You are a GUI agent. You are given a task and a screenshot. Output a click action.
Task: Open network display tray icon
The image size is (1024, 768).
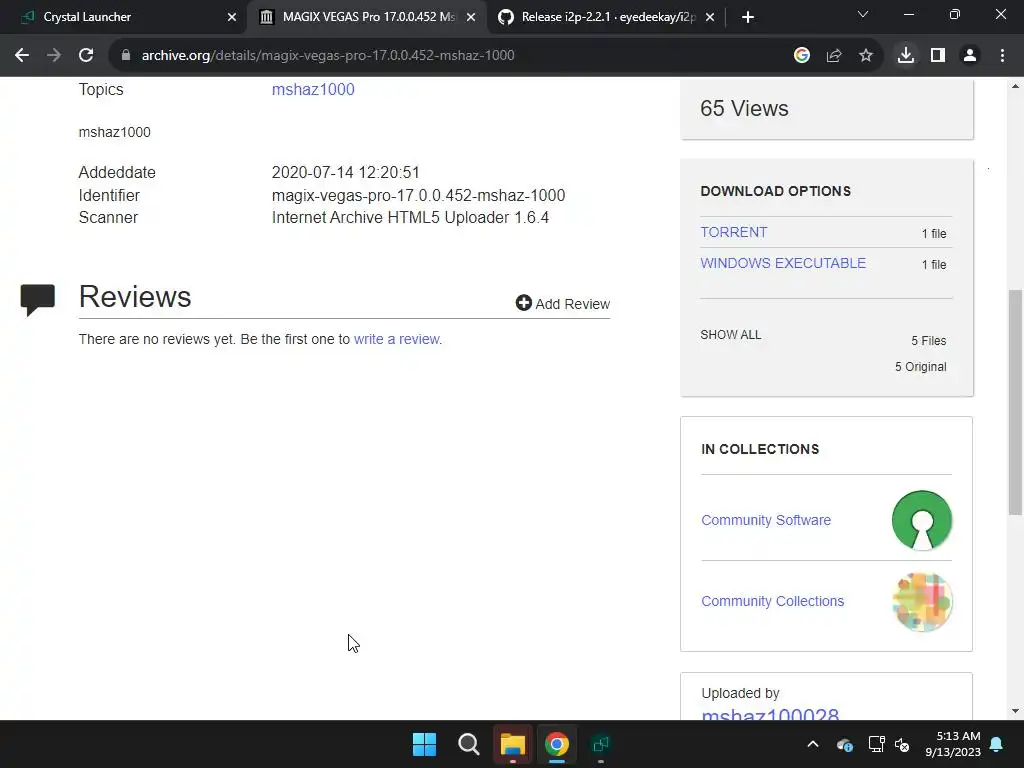pos(876,744)
